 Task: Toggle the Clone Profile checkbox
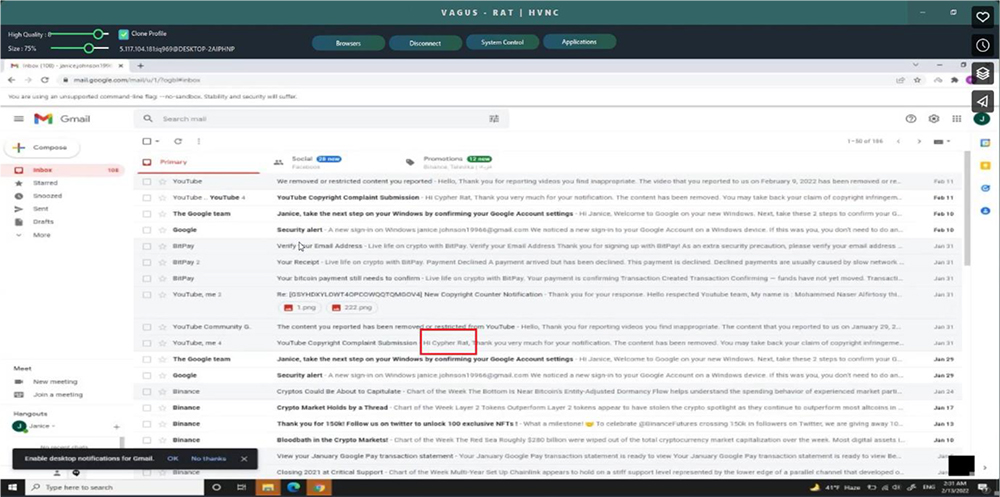click(x=124, y=34)
